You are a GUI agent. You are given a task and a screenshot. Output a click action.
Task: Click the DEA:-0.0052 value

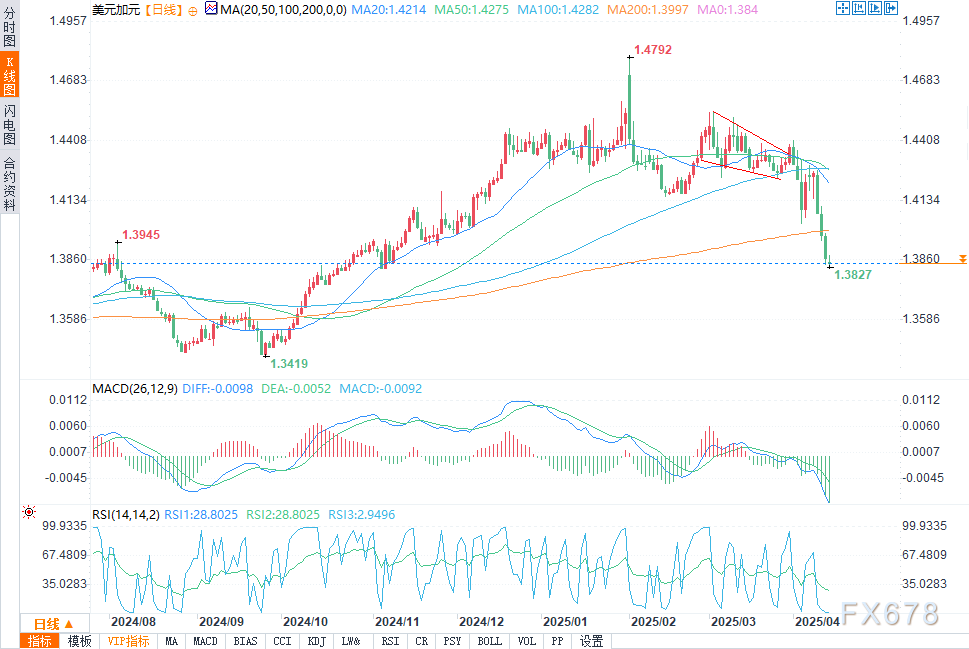tap(296, 389)
